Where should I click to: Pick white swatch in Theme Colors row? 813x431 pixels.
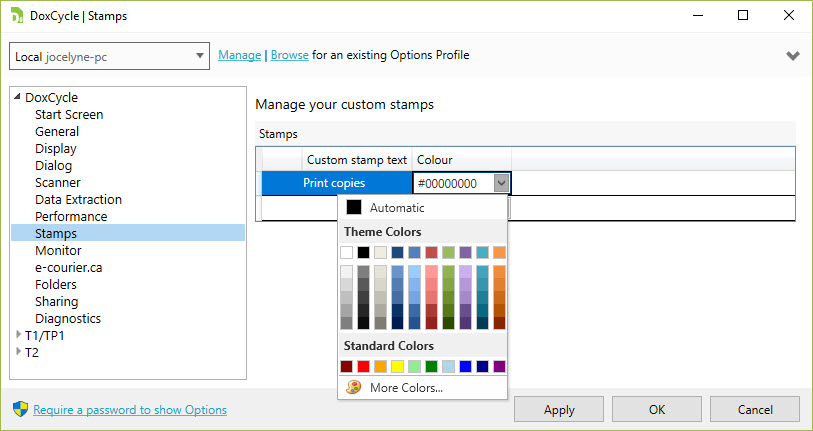coord(346,253)
